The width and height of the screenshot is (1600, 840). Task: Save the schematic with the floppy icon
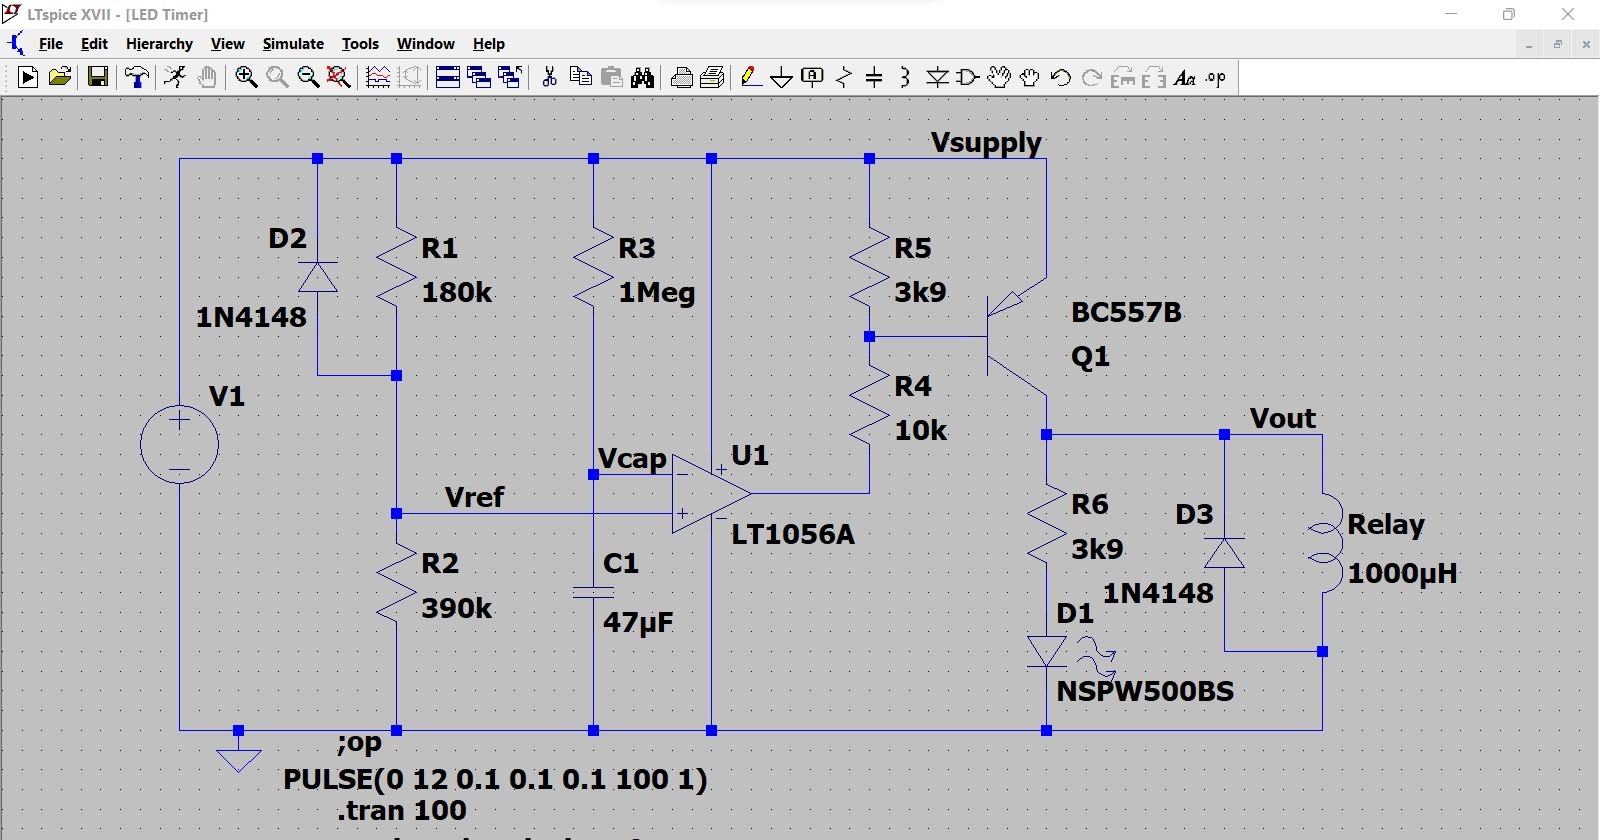pos(98,77)
